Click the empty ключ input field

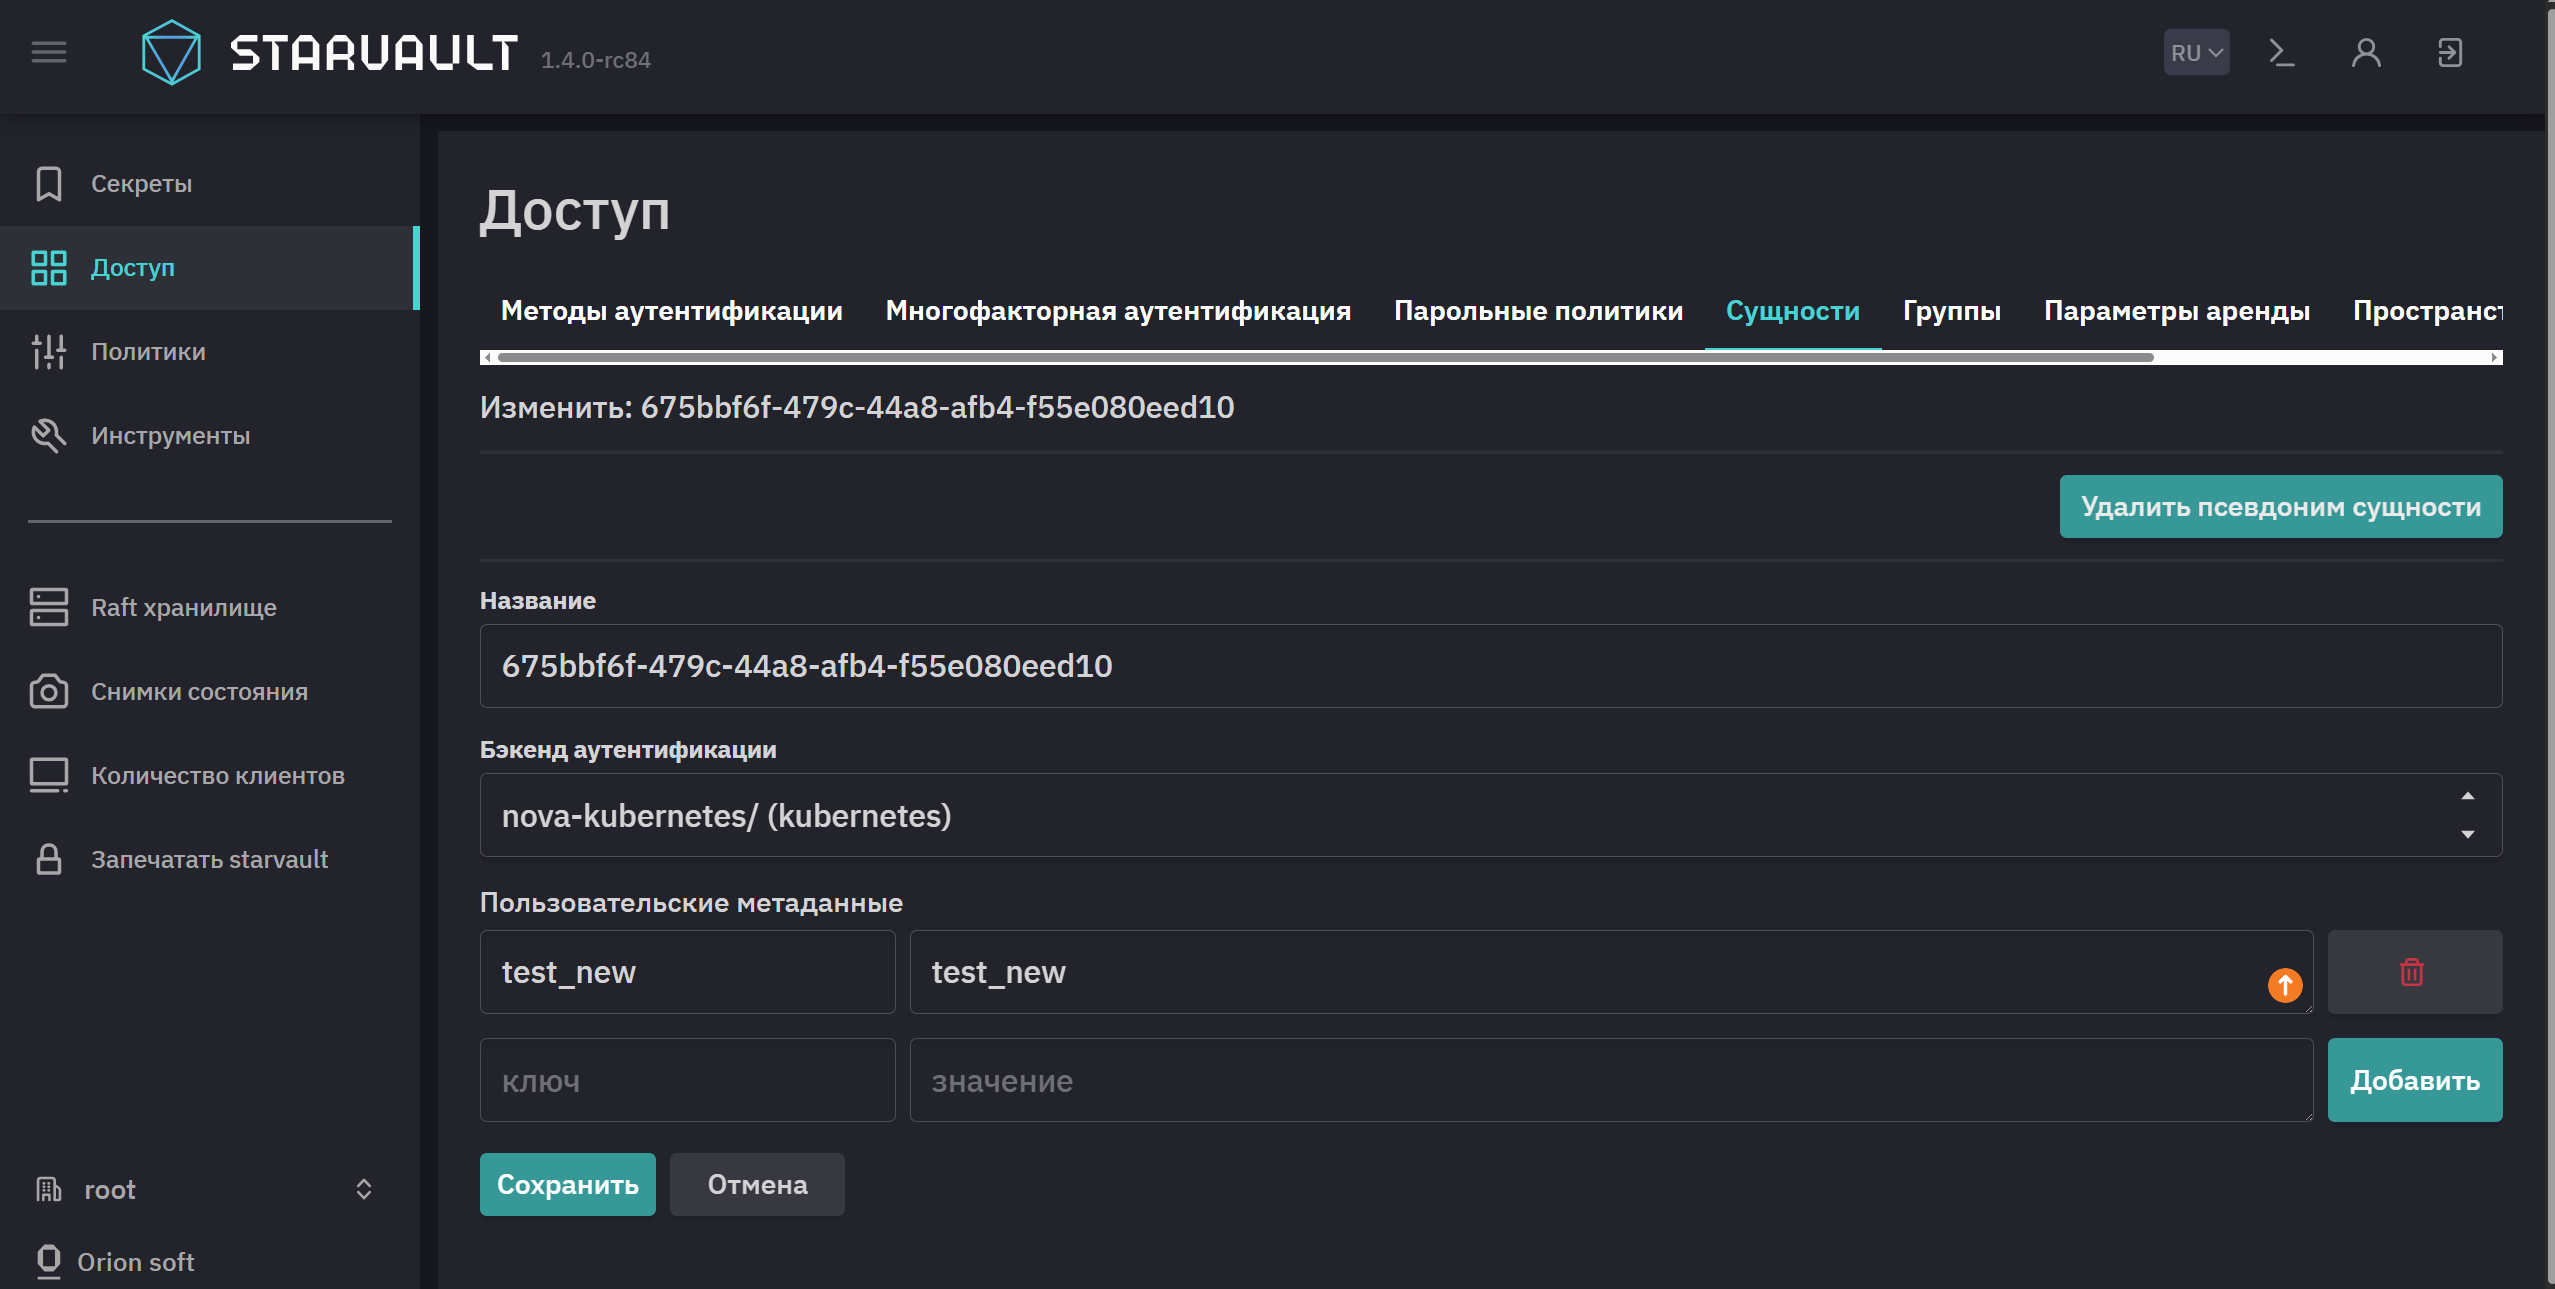(x=687, y=1080)
